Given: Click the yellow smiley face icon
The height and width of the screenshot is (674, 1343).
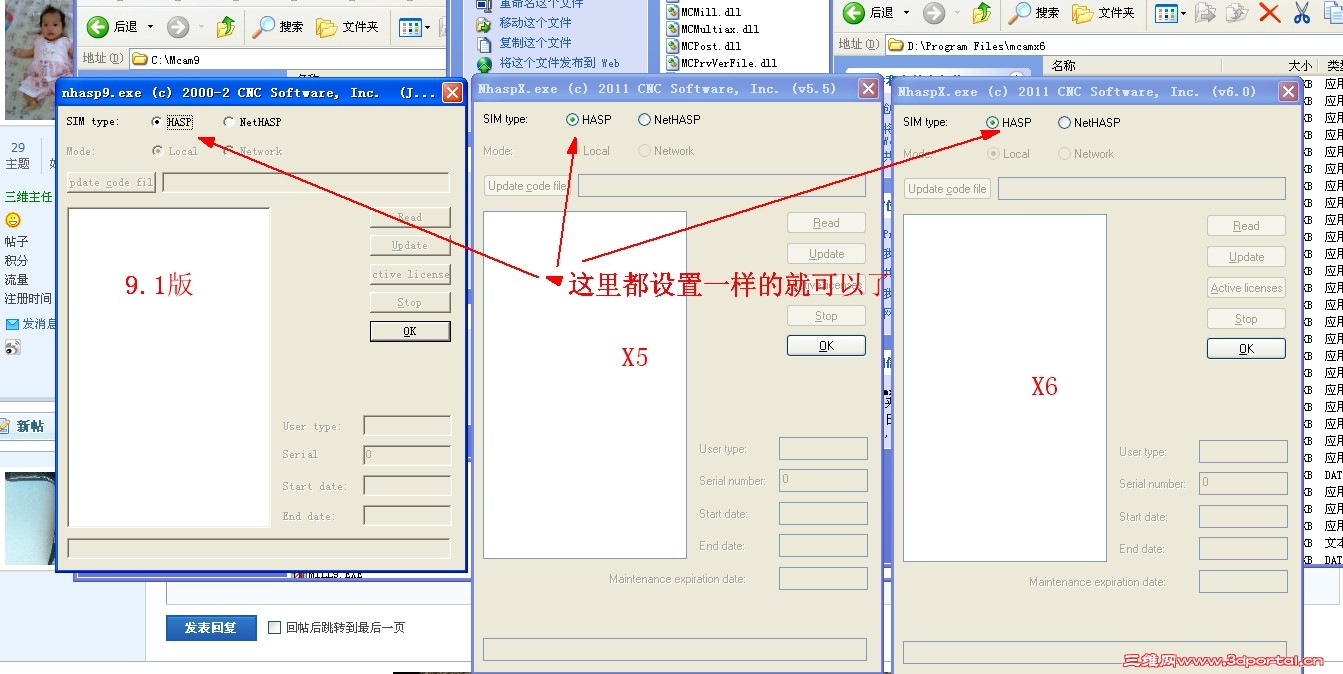Looking at the screenshot, I should coord(13,220).
